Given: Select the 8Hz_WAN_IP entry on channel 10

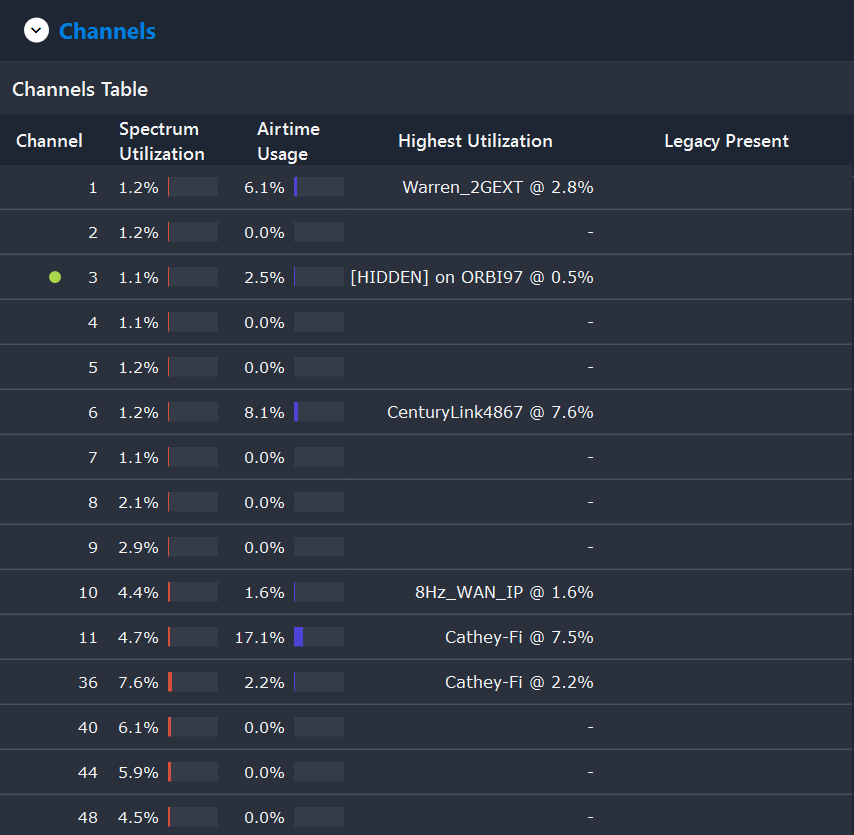Looking at the screenshot, I should pos(504,592).
